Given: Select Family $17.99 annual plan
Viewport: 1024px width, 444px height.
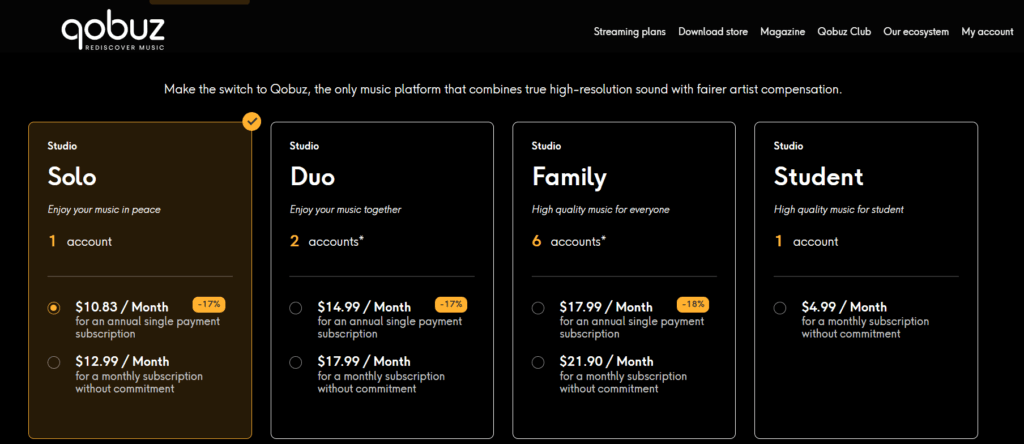Looking at the screenshot, I should [x=538, y=308].
